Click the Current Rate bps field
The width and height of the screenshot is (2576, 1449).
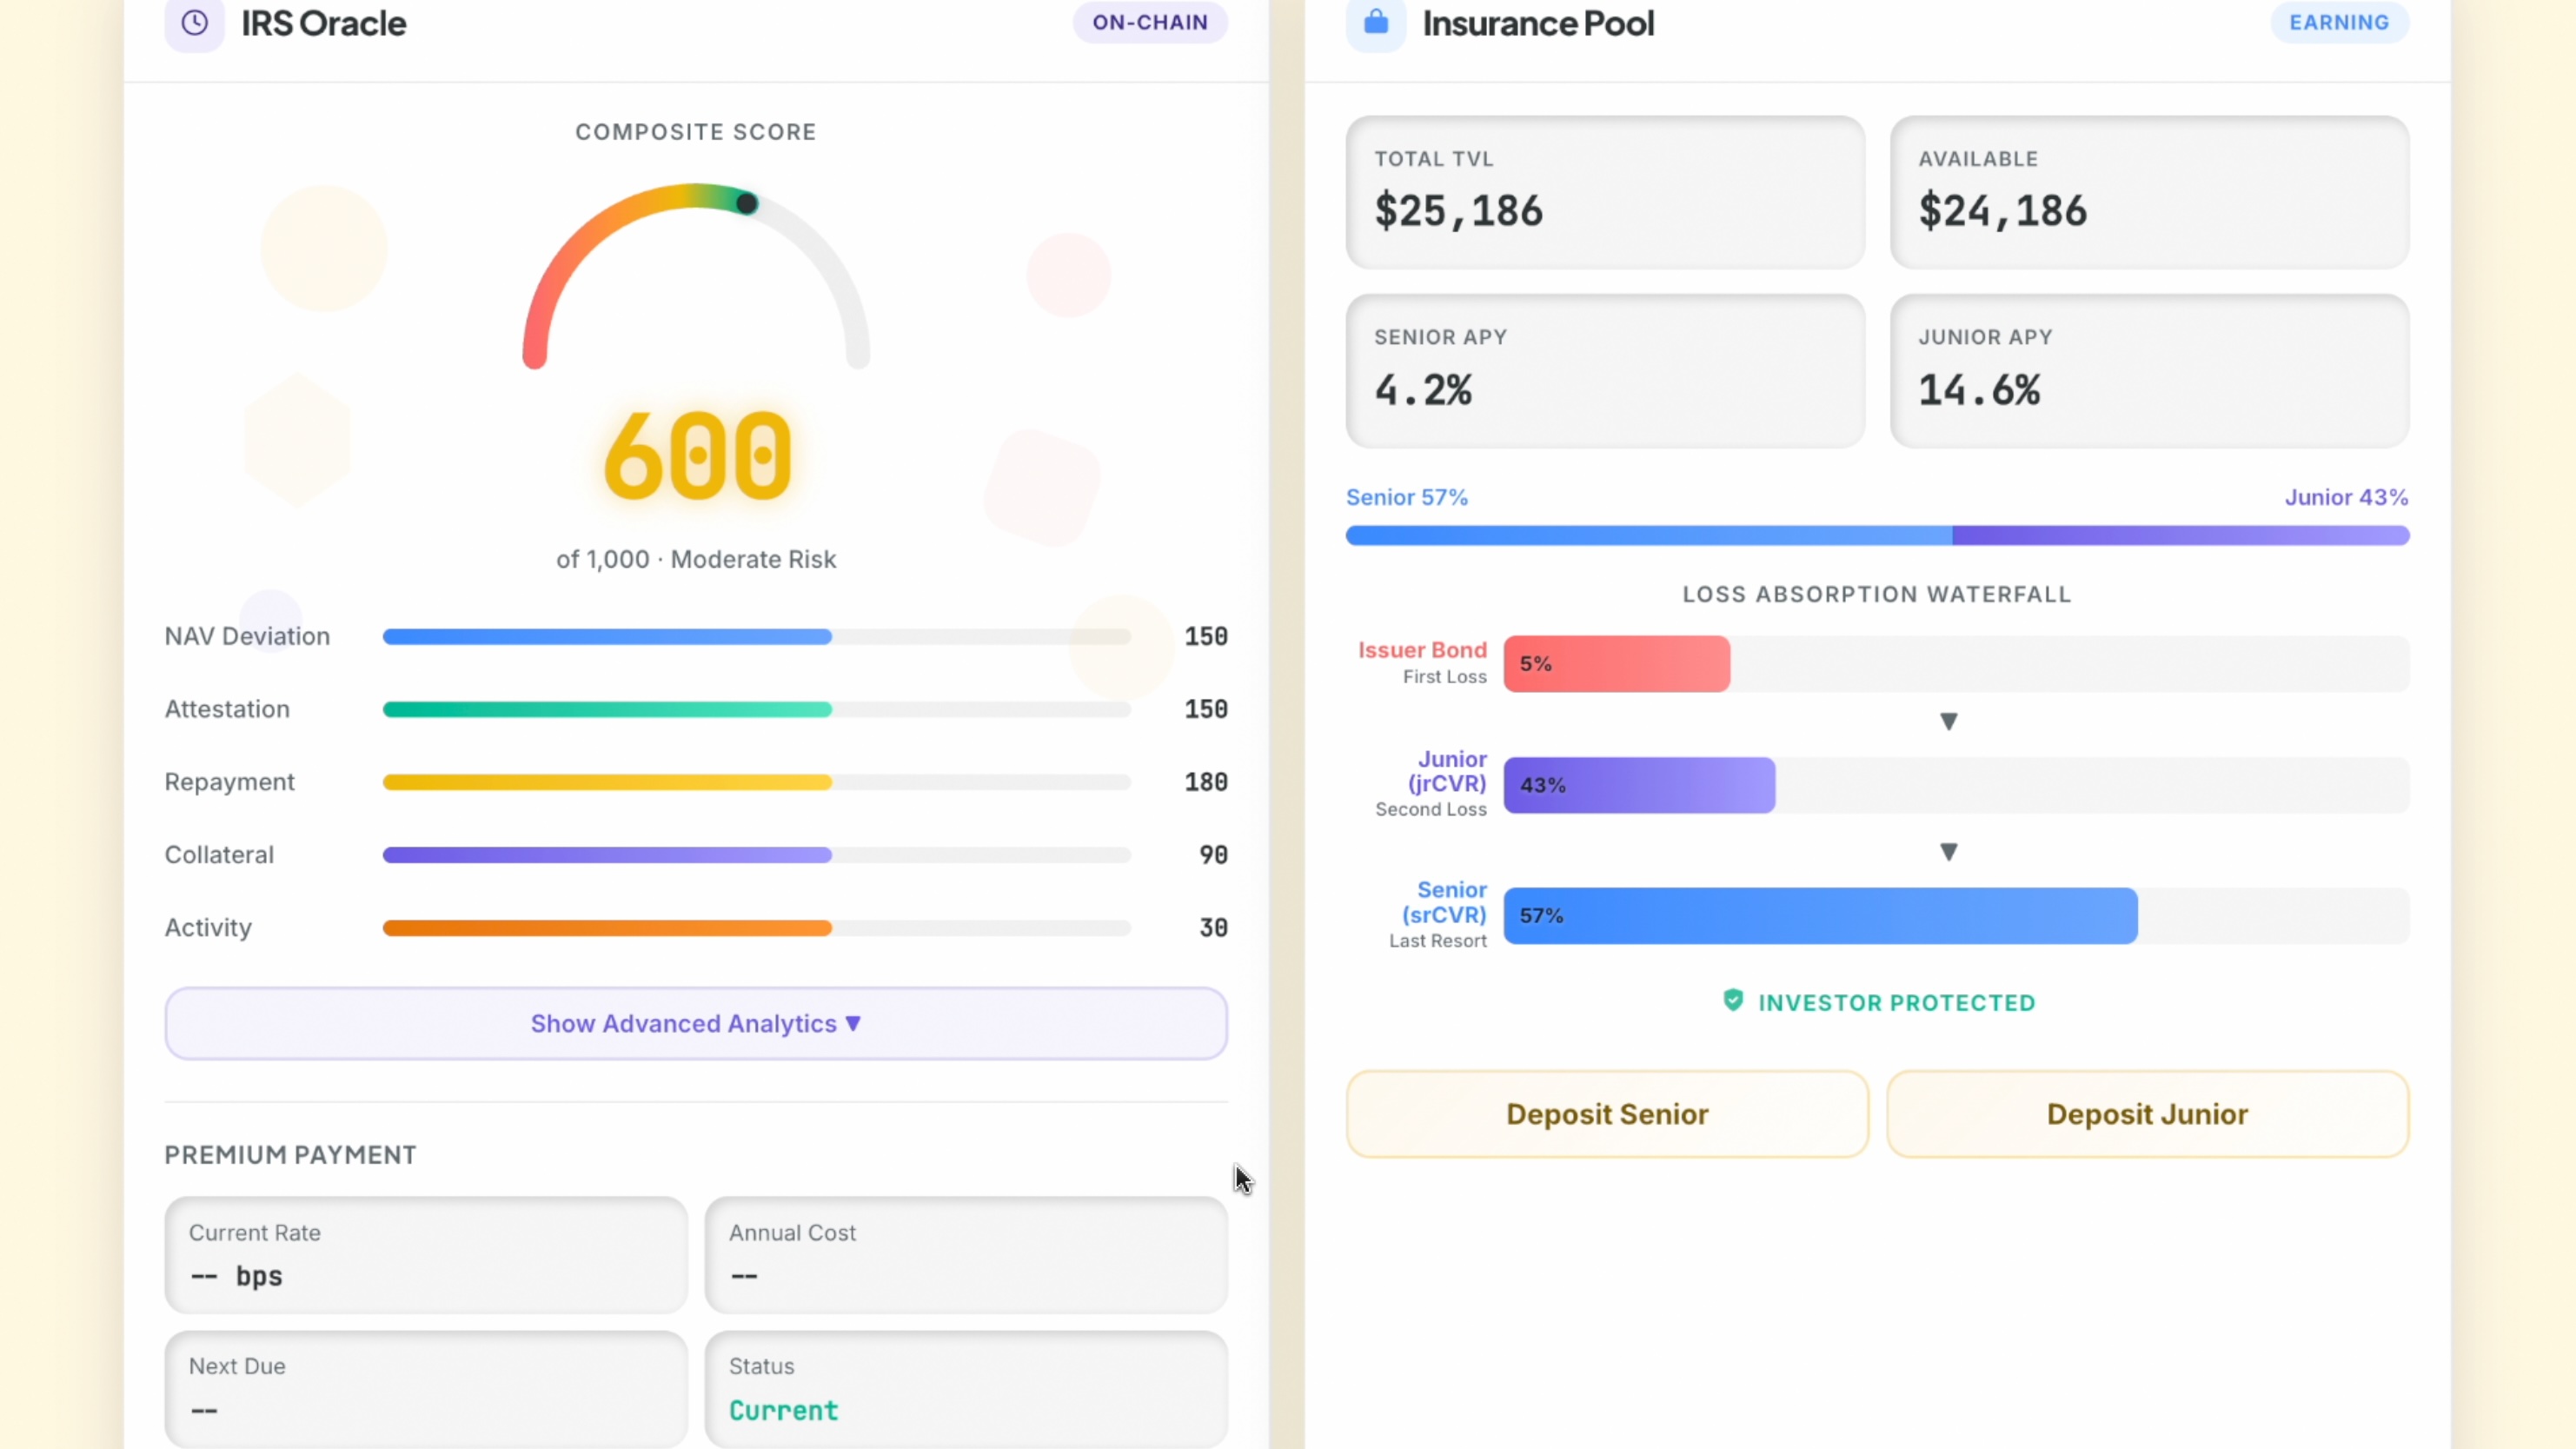pos(426,1255)
